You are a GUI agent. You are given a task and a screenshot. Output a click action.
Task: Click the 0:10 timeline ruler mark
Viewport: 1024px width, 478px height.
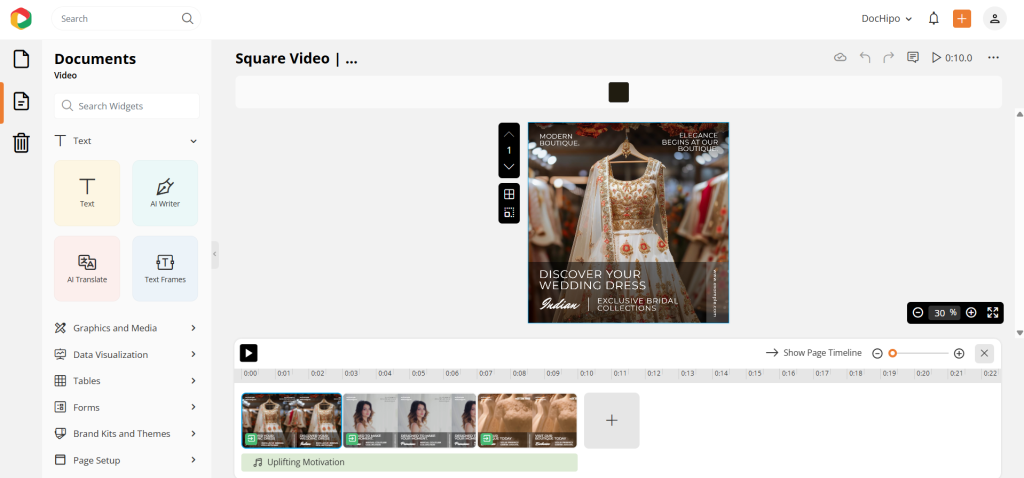click(586, 374)
